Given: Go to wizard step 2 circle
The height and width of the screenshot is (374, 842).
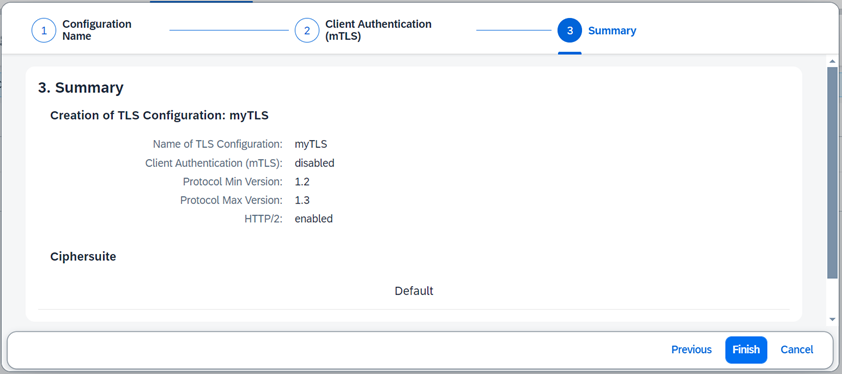Looking at the screenshot, I should click(307, 30).
